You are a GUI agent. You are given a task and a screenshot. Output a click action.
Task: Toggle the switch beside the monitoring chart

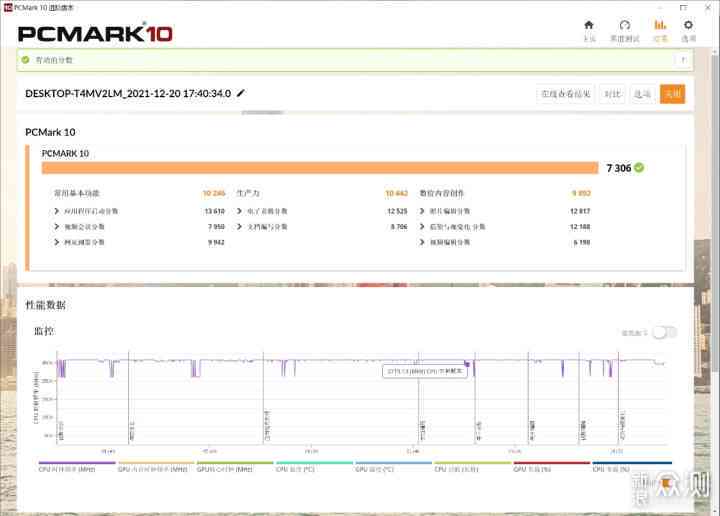664,332
